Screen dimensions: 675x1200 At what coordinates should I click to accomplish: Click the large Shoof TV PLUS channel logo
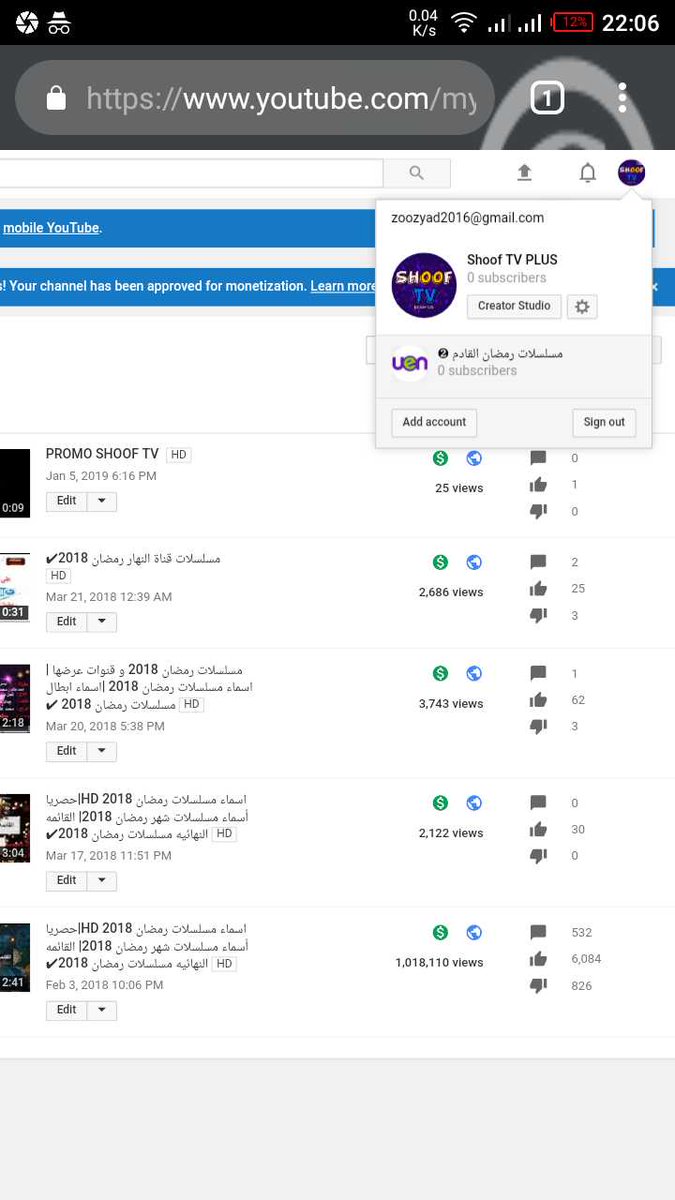[424, 285]
